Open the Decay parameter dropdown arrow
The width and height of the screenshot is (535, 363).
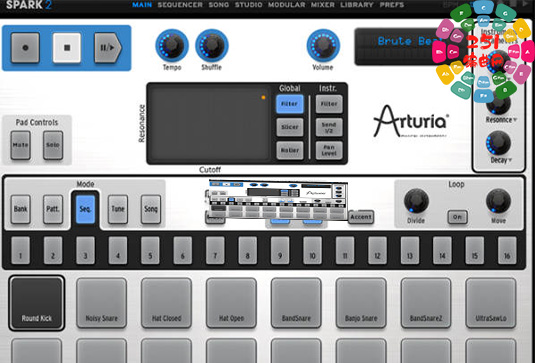(x=510, y=160)
